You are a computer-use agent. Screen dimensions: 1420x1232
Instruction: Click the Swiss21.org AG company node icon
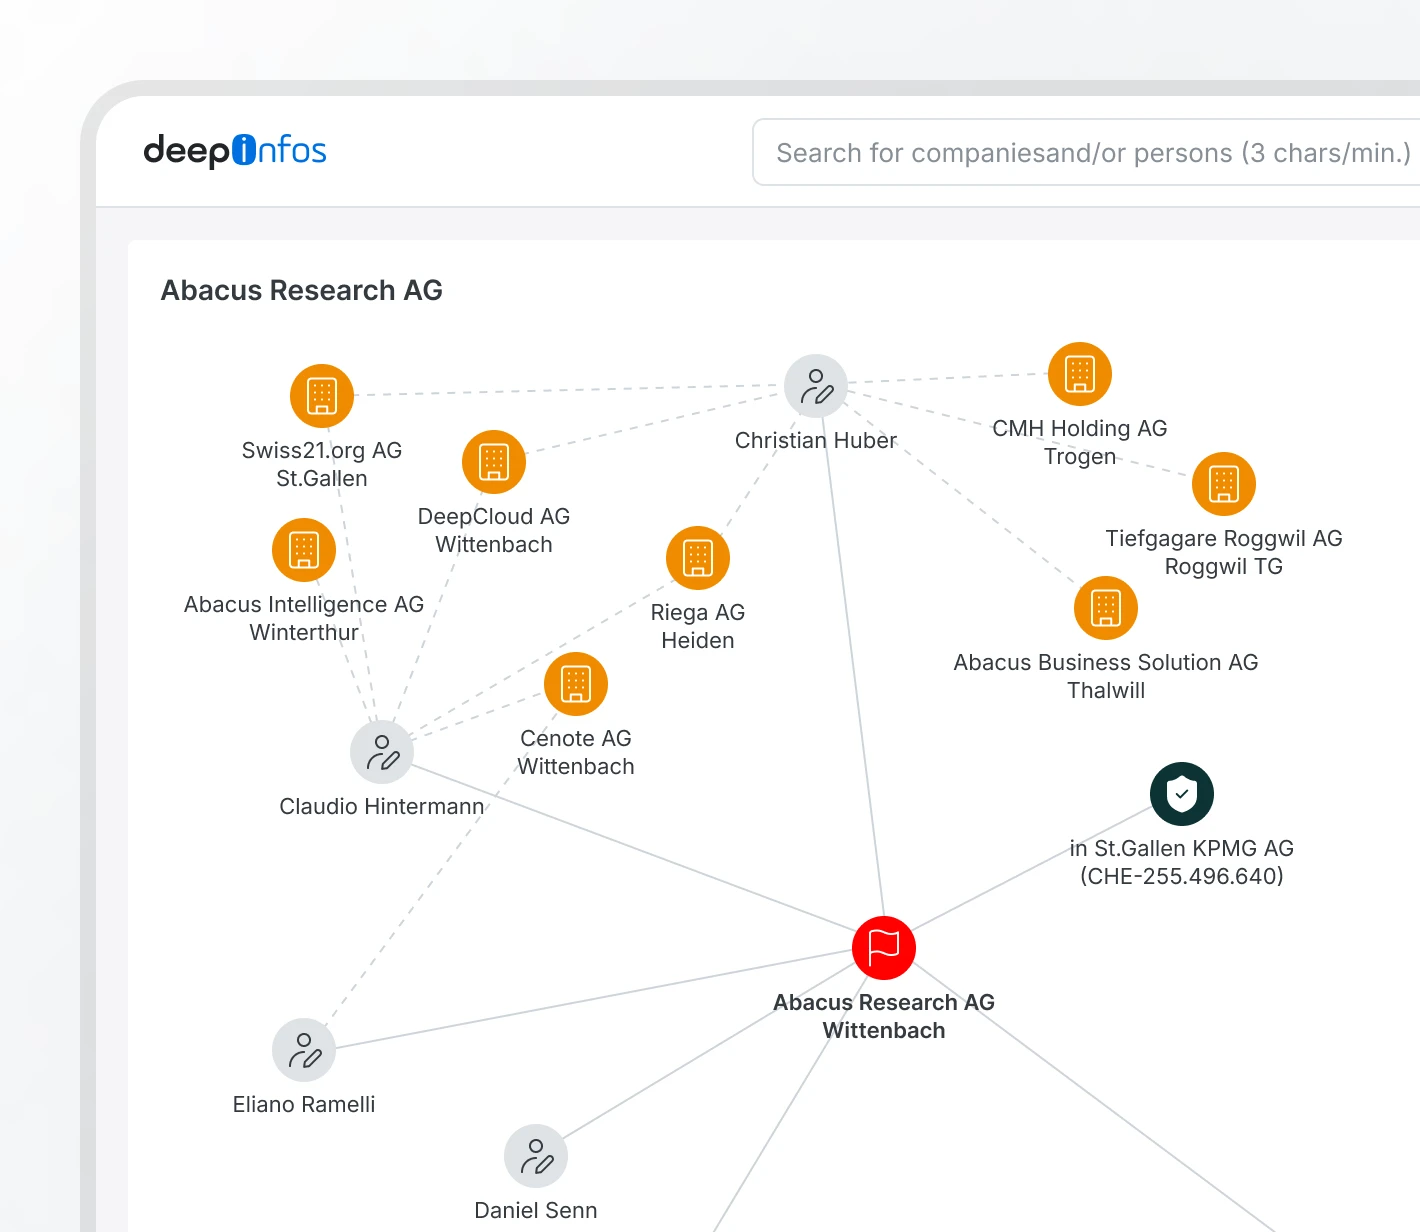point(322,396)
